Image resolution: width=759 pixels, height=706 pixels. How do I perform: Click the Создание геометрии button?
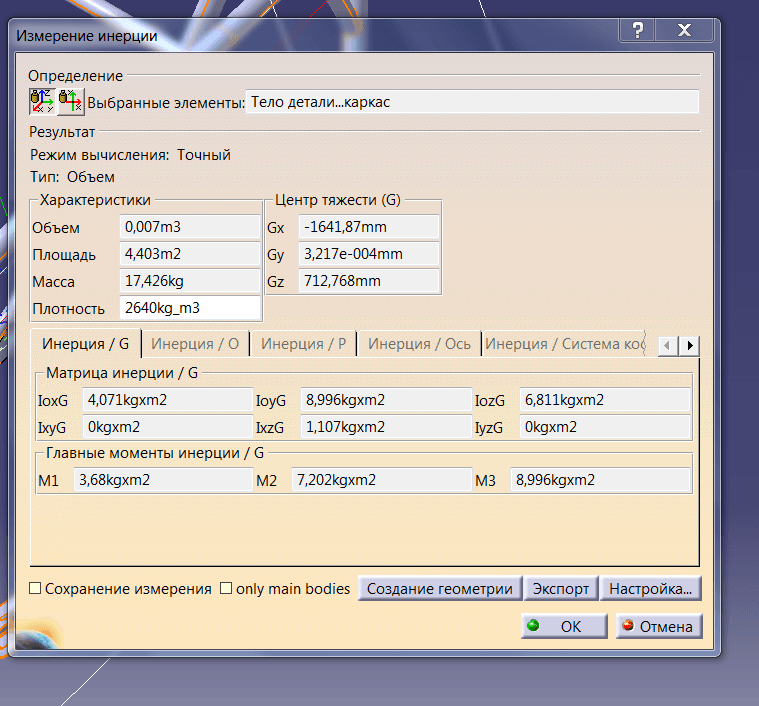coord(440,589)
